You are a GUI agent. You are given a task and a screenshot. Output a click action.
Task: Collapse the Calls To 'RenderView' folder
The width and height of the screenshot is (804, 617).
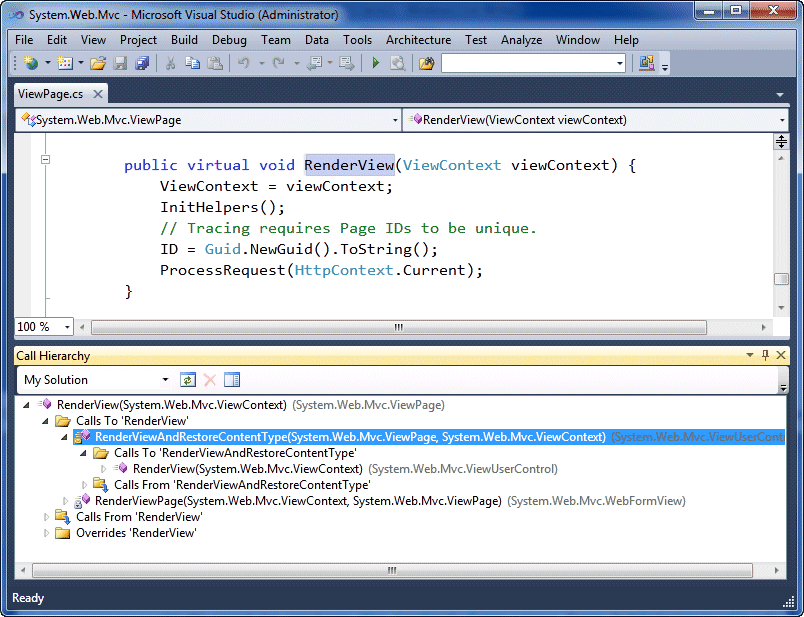click(x=45, y=421)
